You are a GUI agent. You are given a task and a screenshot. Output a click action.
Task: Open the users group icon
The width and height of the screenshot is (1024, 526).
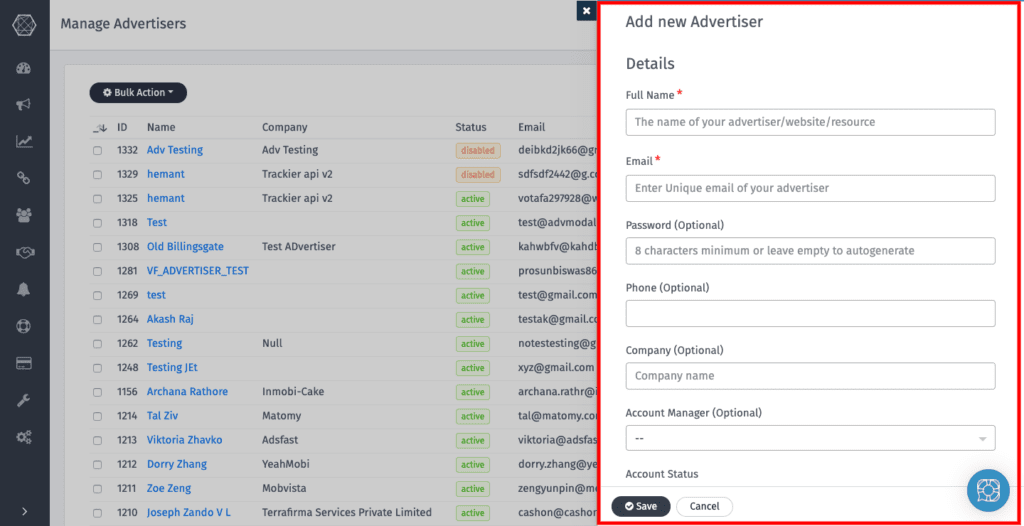(x=24, y=215)
